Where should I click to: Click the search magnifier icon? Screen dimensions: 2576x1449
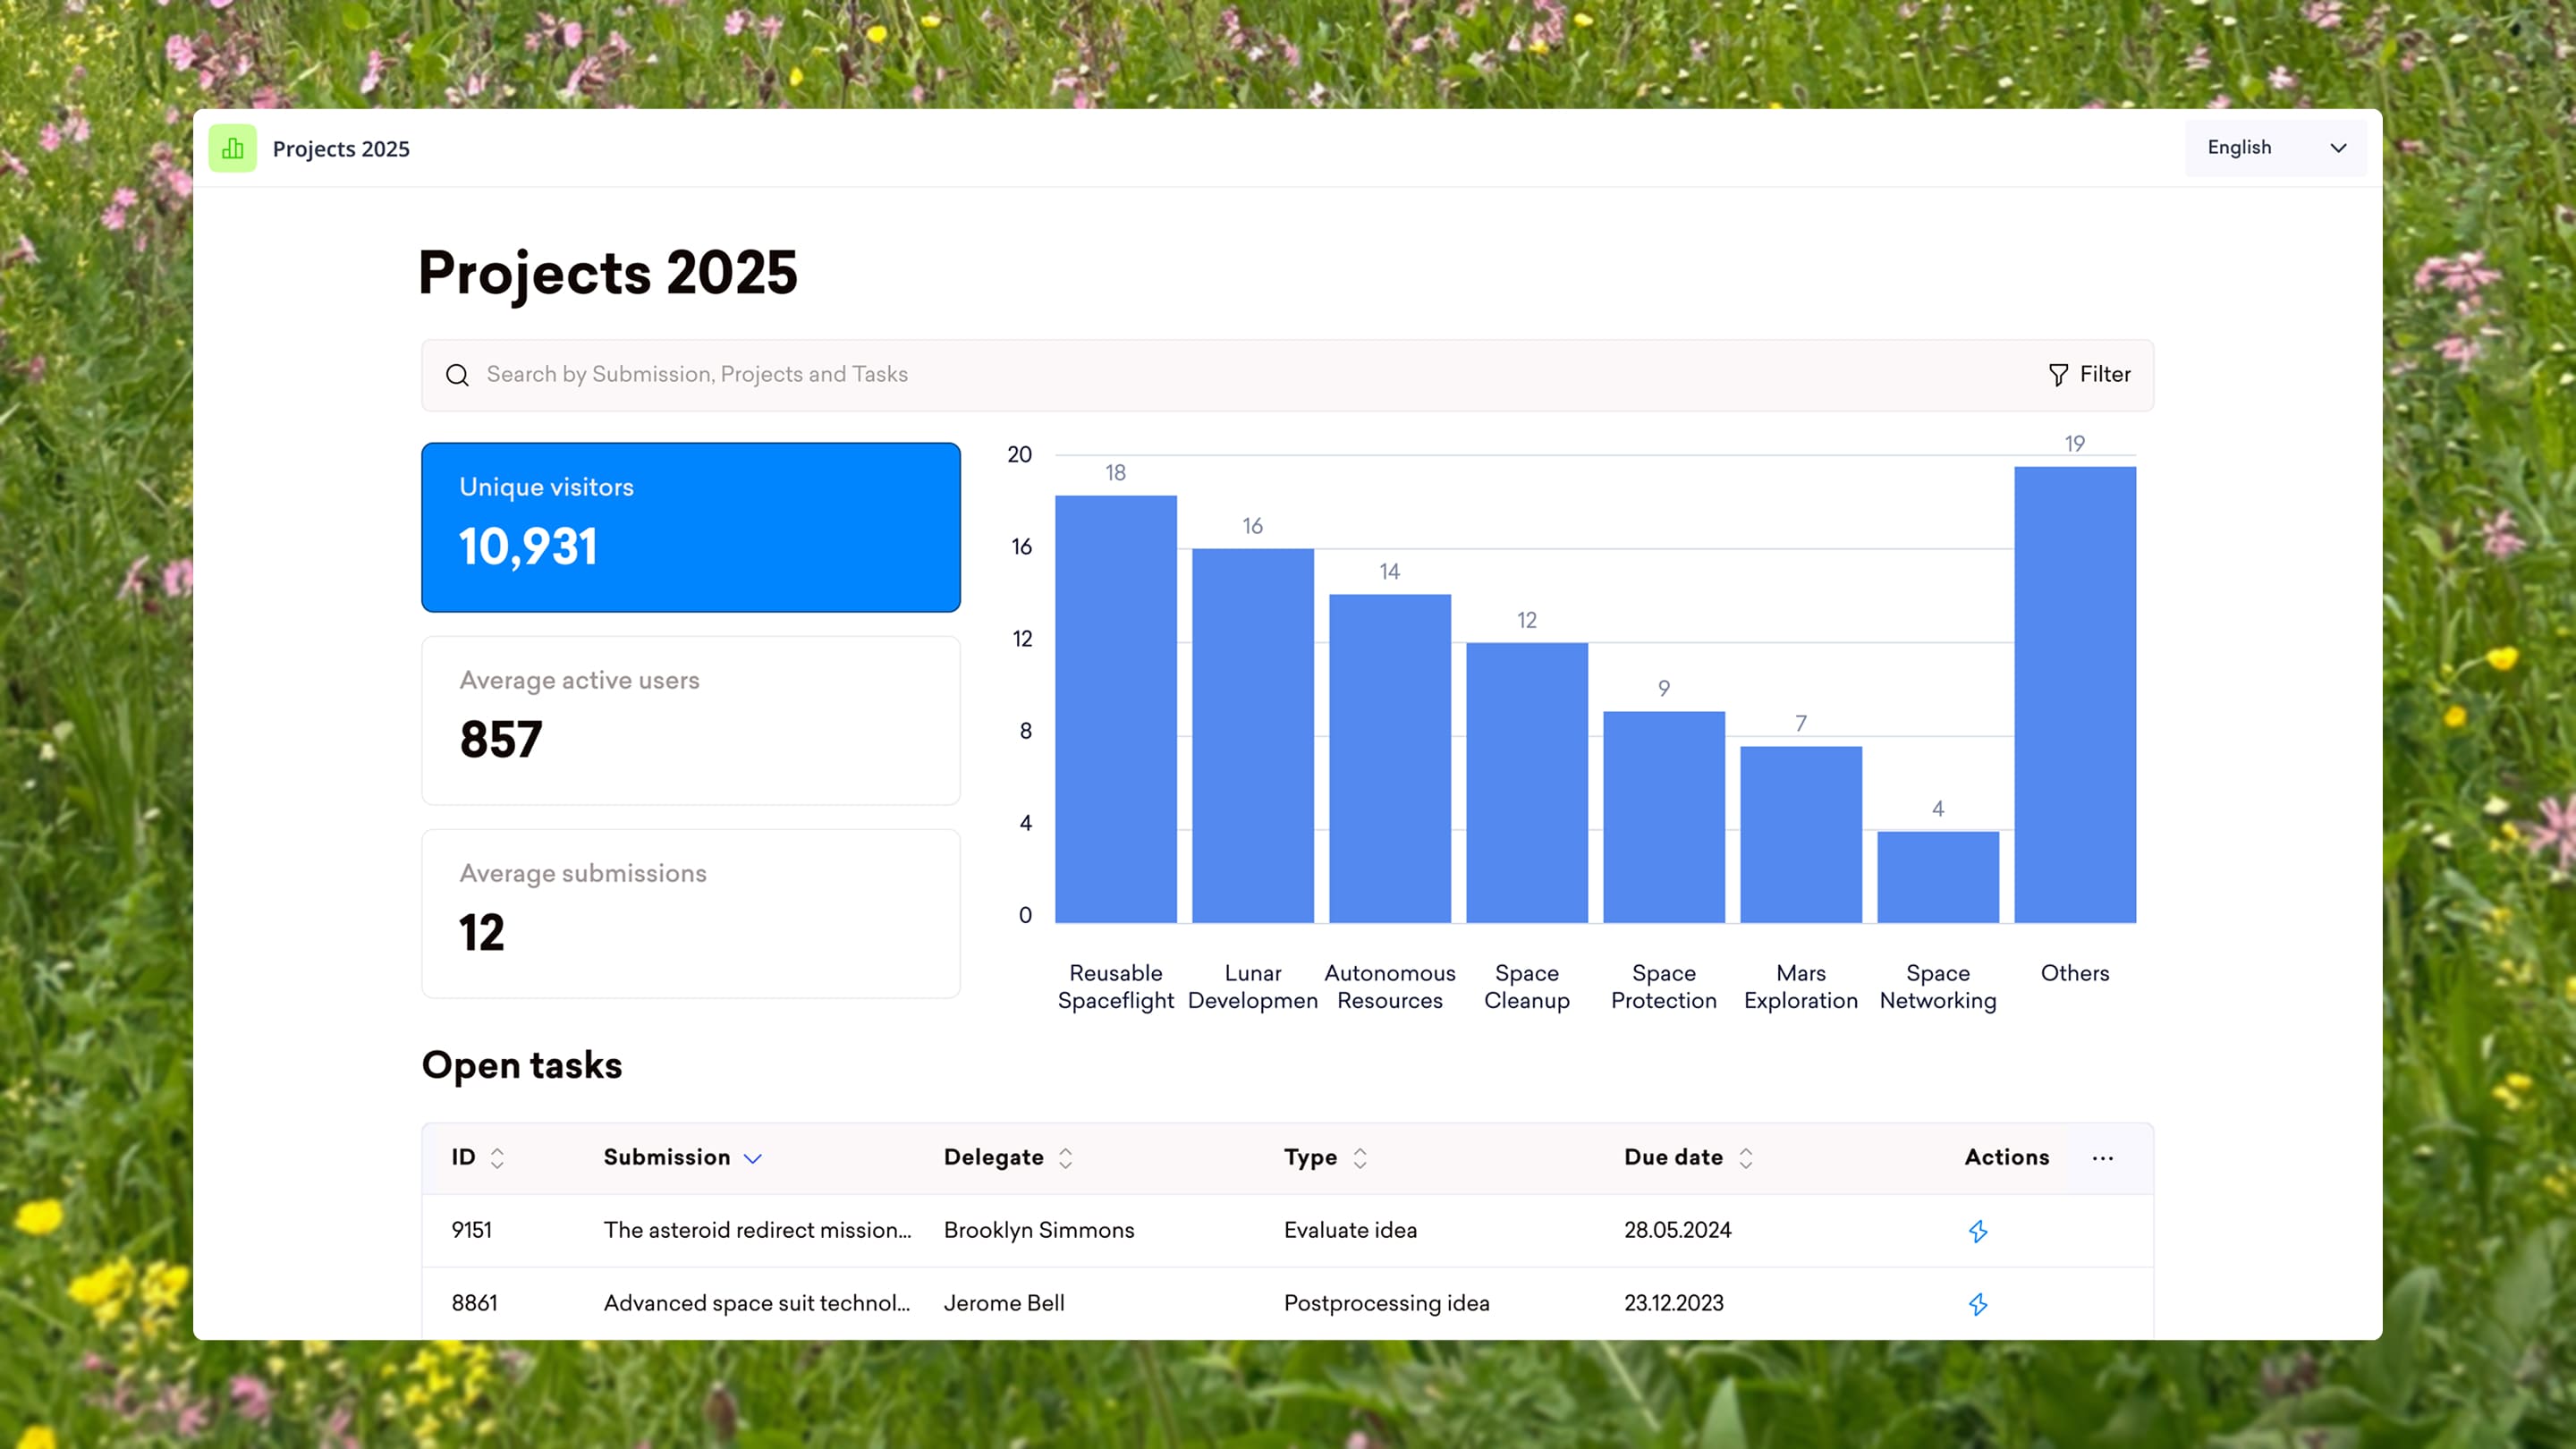(x=457, y=375)
